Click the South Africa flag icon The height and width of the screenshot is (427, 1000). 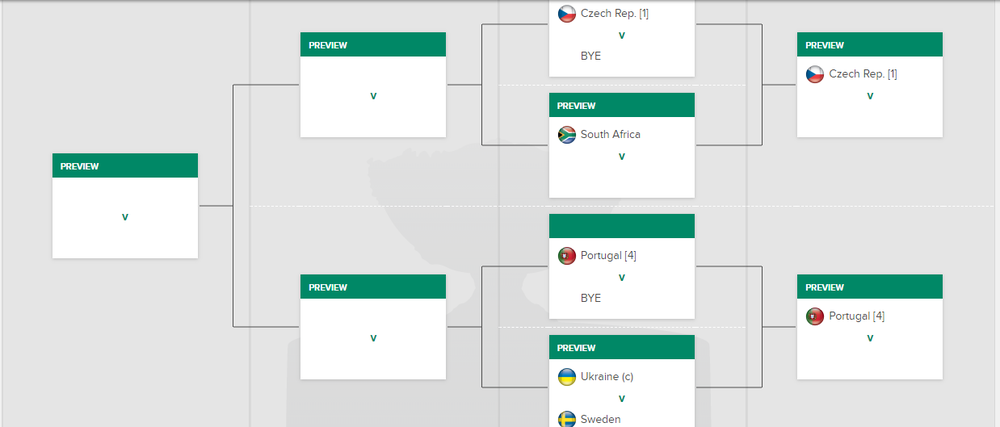click(x=566, y=135)
